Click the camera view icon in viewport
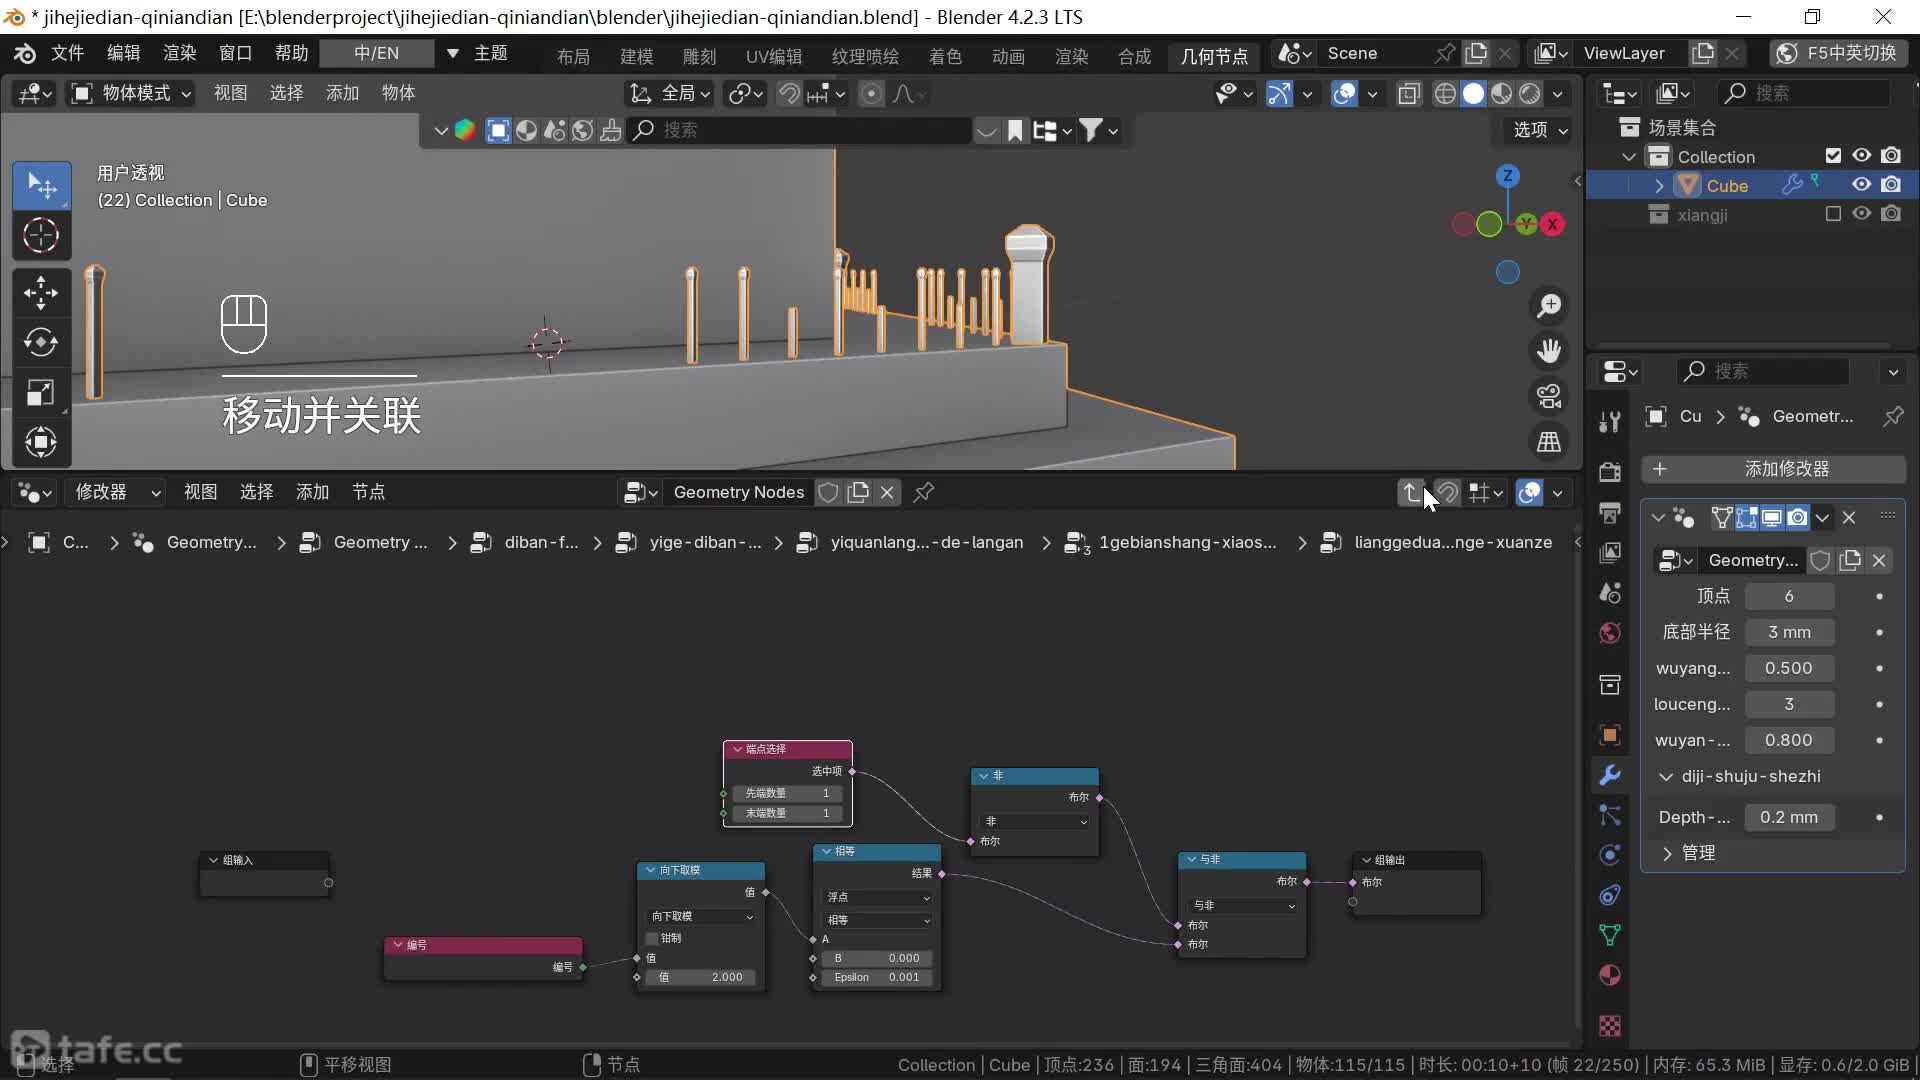The width and height of the screenshot is (1920, 1080). point(1549,397)
